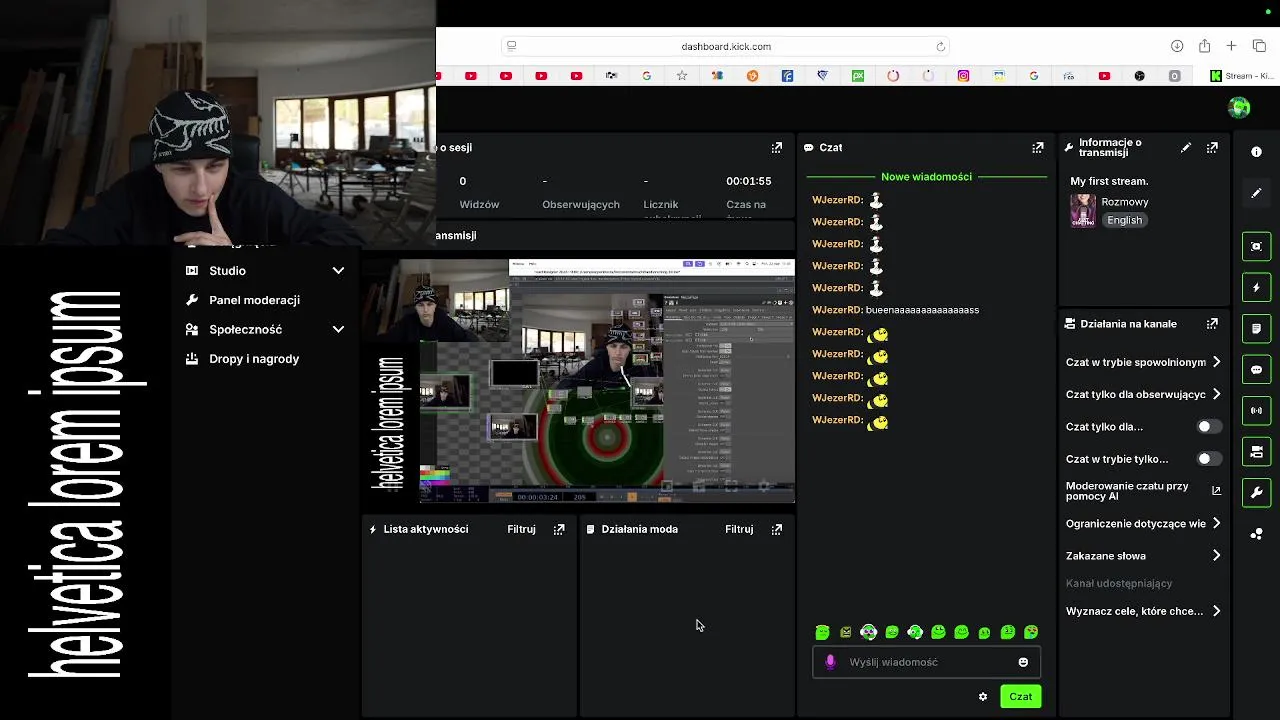Switch to the Stream - Ki... browser tab
Viewport: 1280px width, 720px height.
(x=1241, y=76)
